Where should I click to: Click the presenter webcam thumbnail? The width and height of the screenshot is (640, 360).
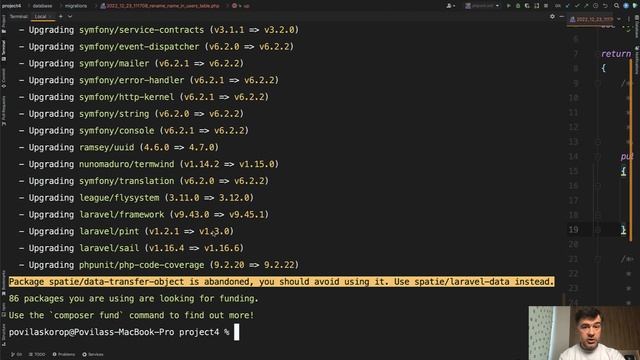tap(584, 333)
